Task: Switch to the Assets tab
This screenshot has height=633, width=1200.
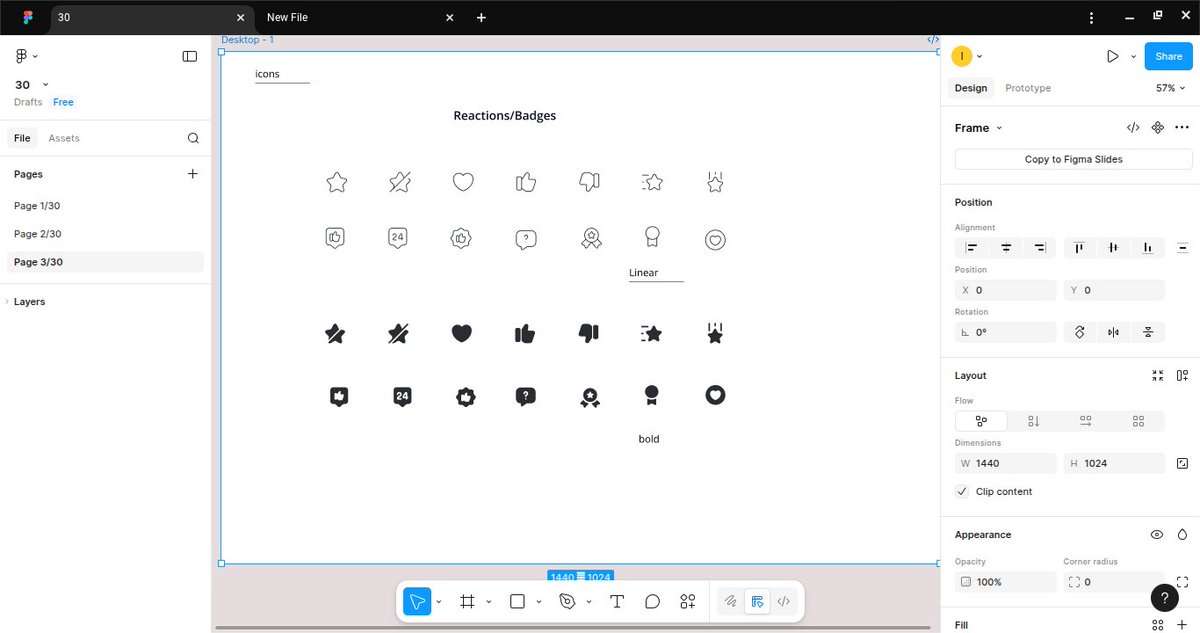Action: tap(64, 138)
